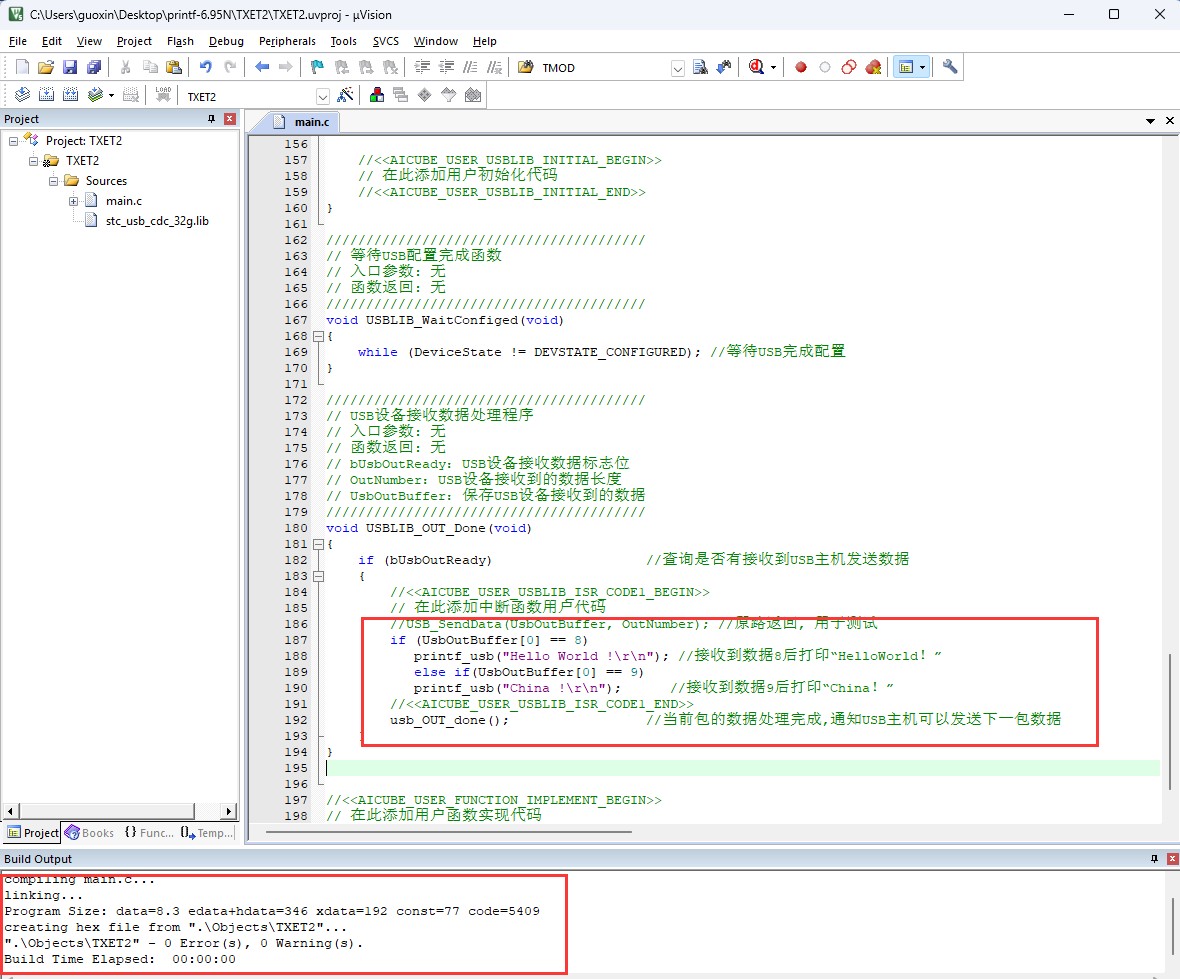Insert a bookmark with the flag icon
This screenshot has height=979, width=1180.
pos(317,67)
